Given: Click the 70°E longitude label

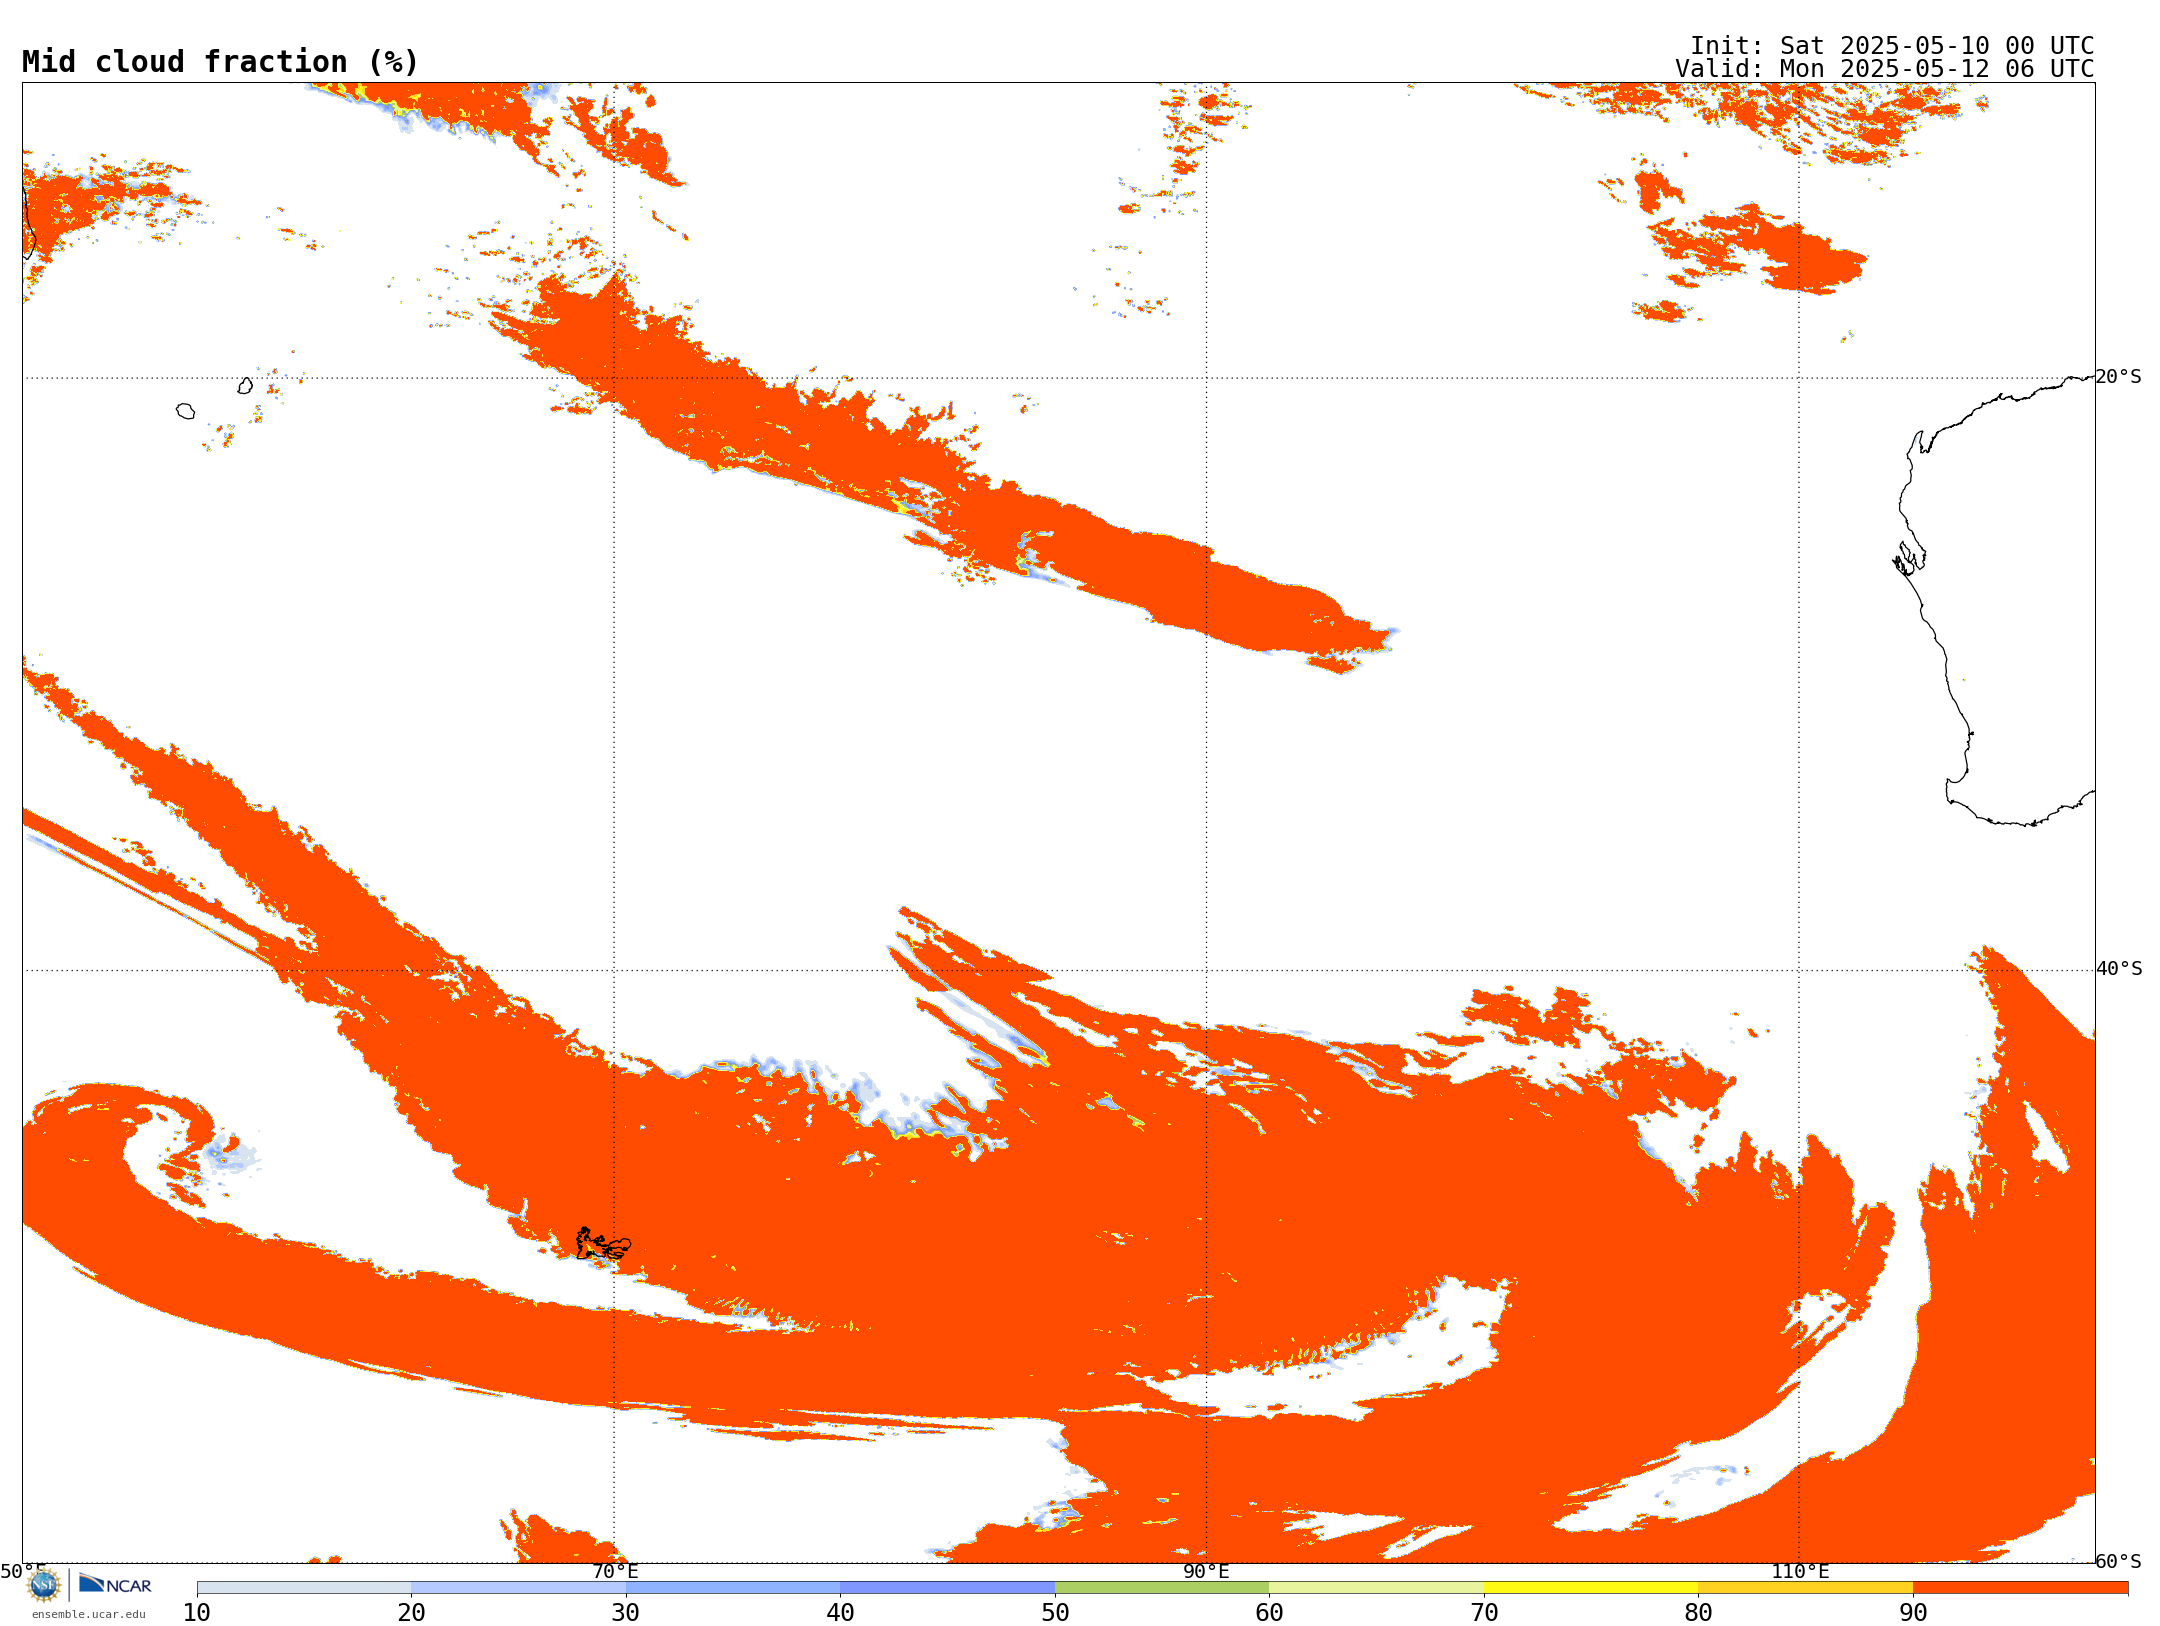Looking at the screenshot, I should tap(615, 1571).
